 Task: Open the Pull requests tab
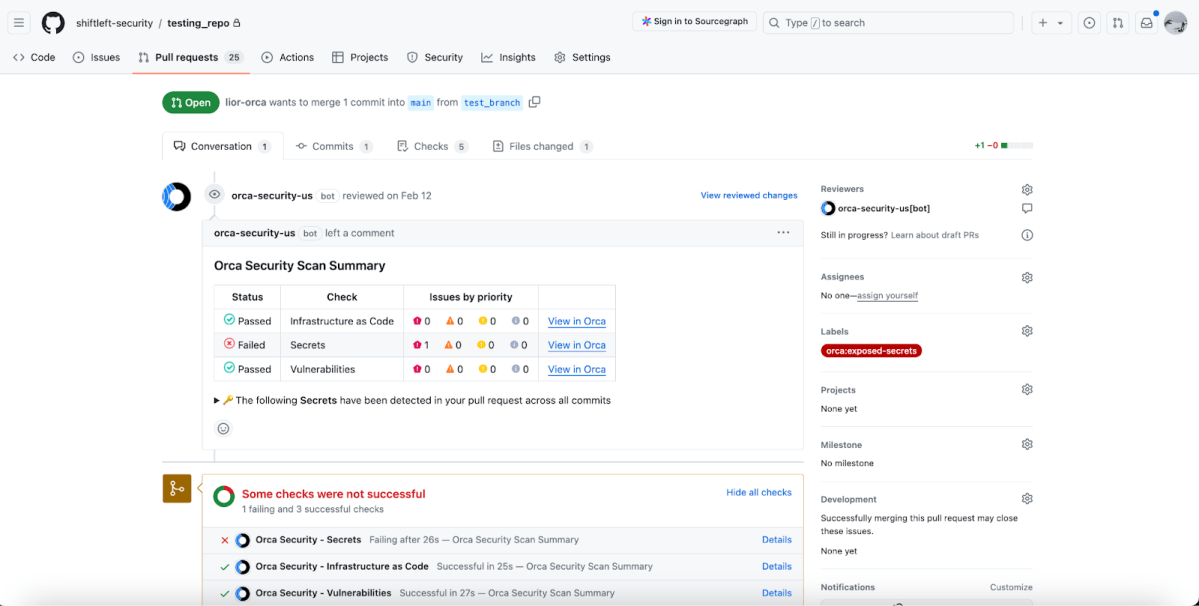pyautogui.click(x=190, y=57)
